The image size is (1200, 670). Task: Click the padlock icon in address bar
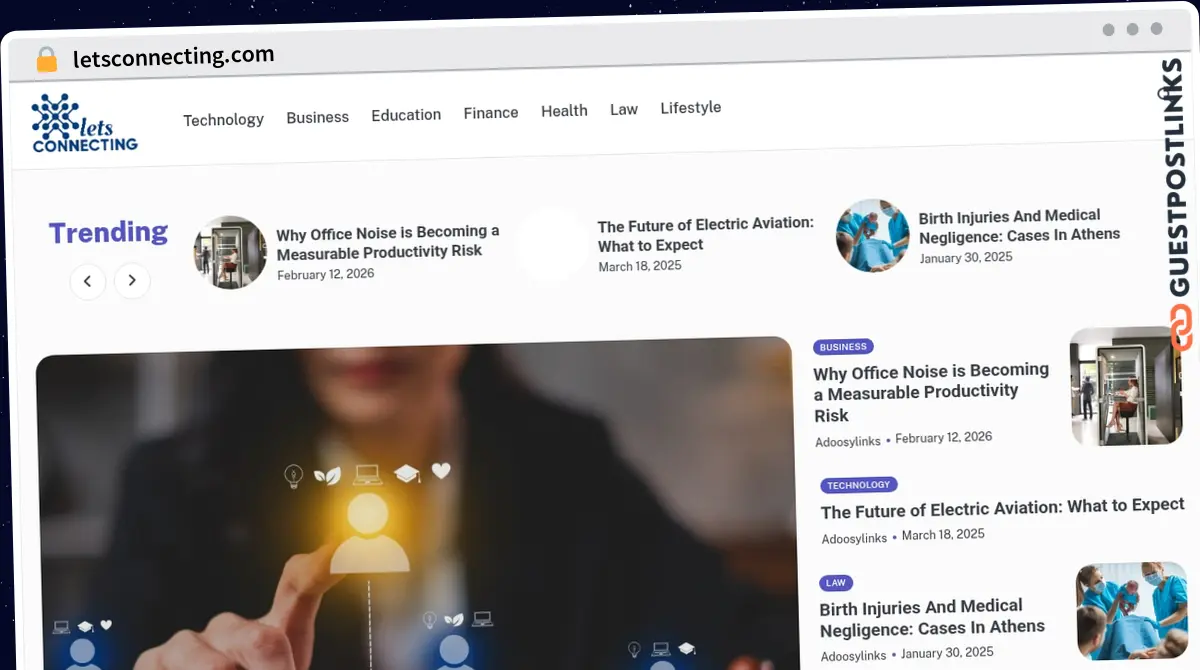(46, 60)
